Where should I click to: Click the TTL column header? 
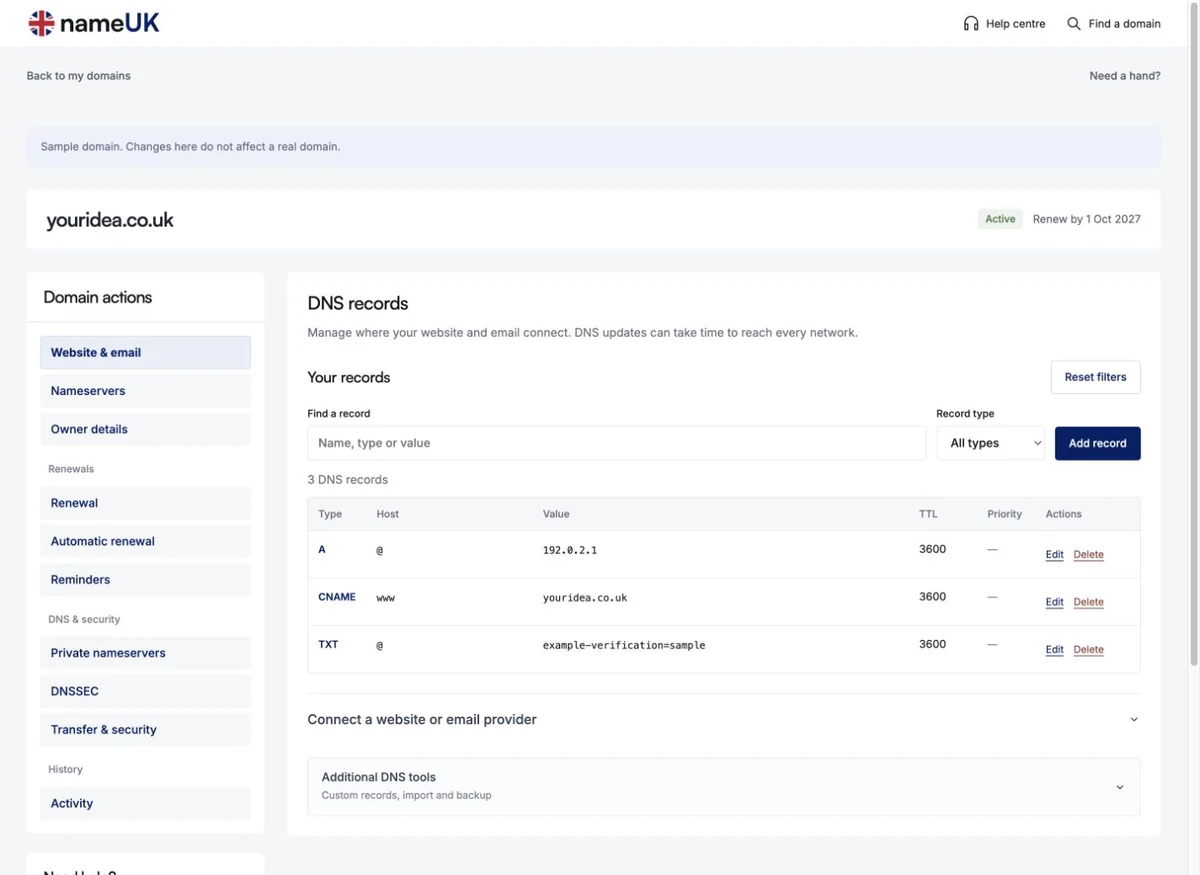[x=928, y=514]
